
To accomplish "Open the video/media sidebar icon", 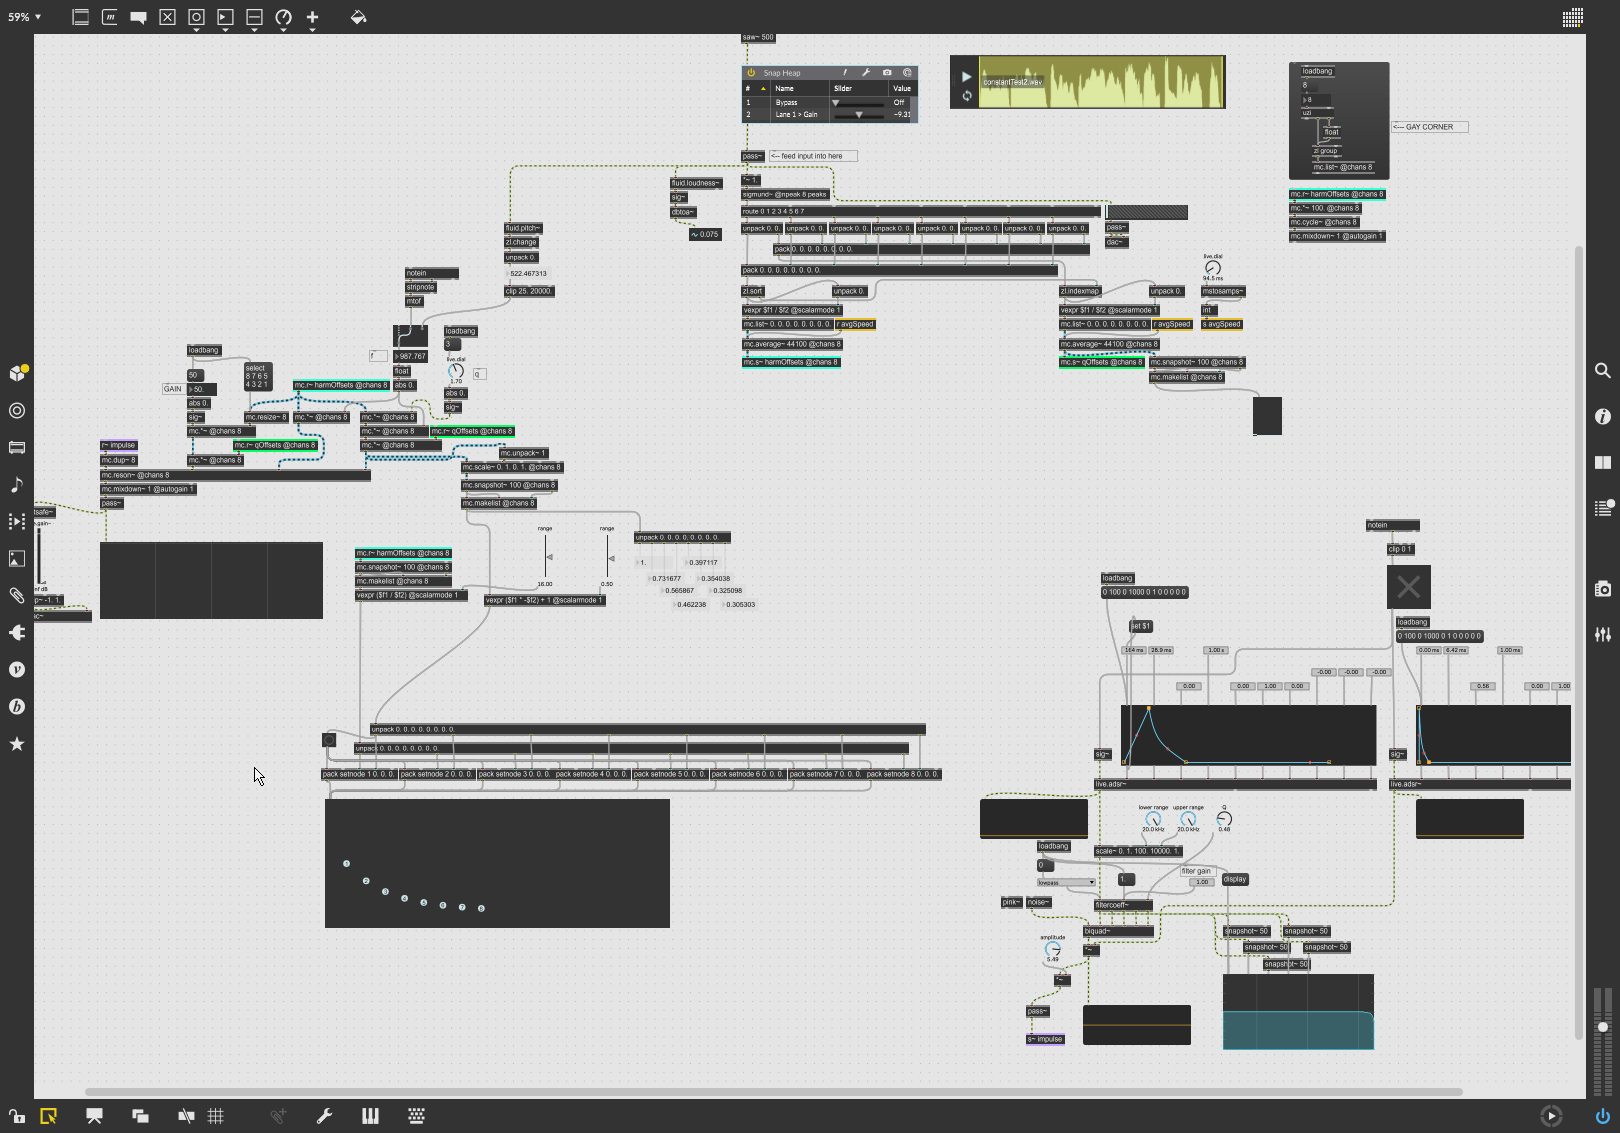I will point(17,447).
